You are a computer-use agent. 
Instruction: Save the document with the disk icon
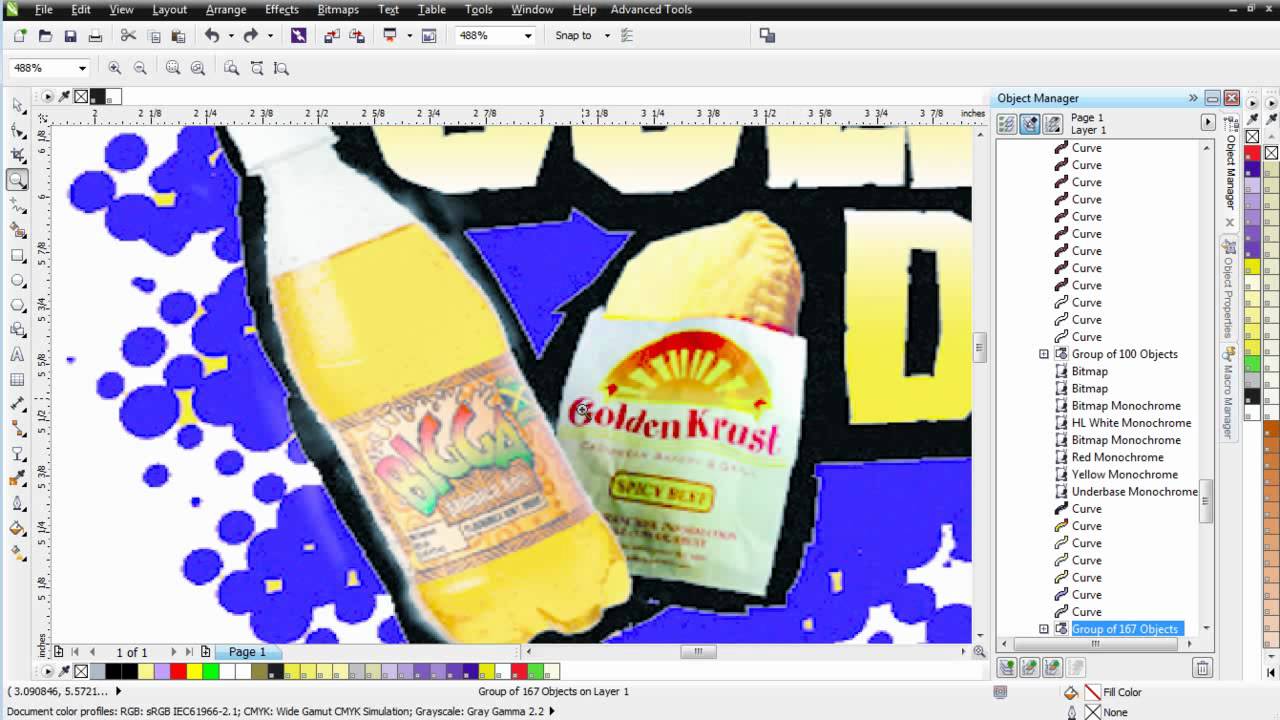tap(70, 35)
